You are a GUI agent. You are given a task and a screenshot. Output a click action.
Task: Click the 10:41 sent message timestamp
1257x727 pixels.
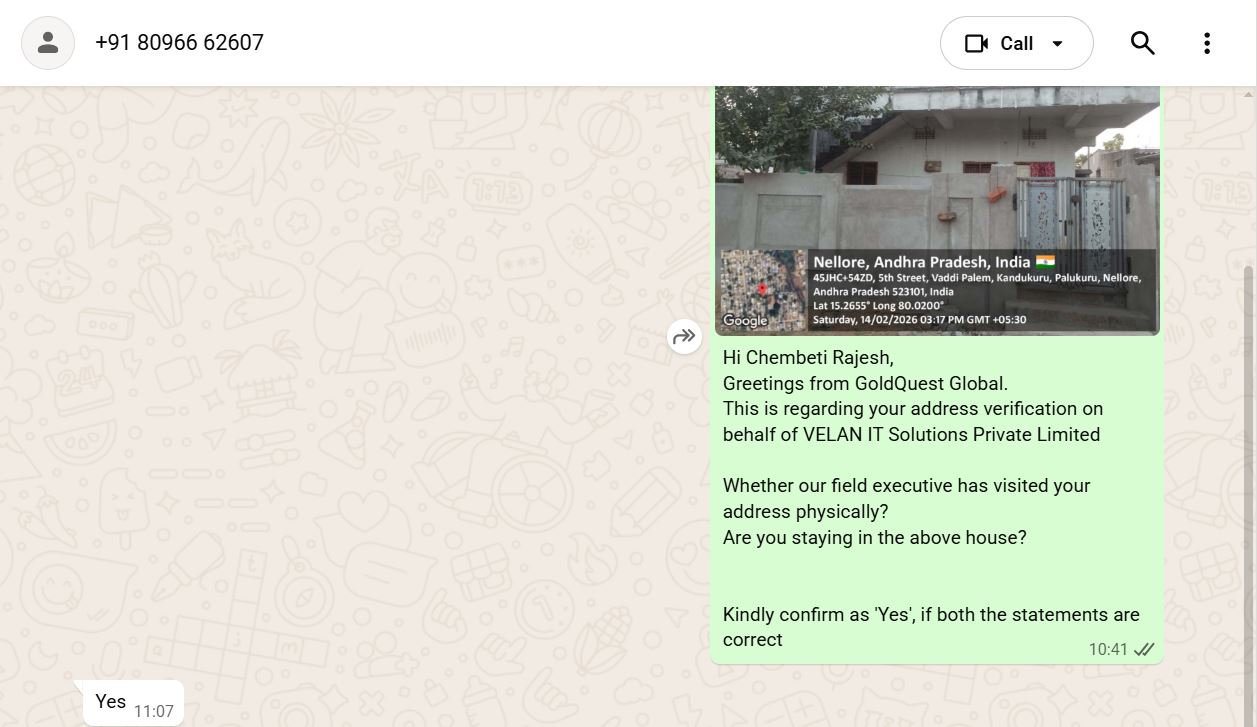[x=1107, y=649]
